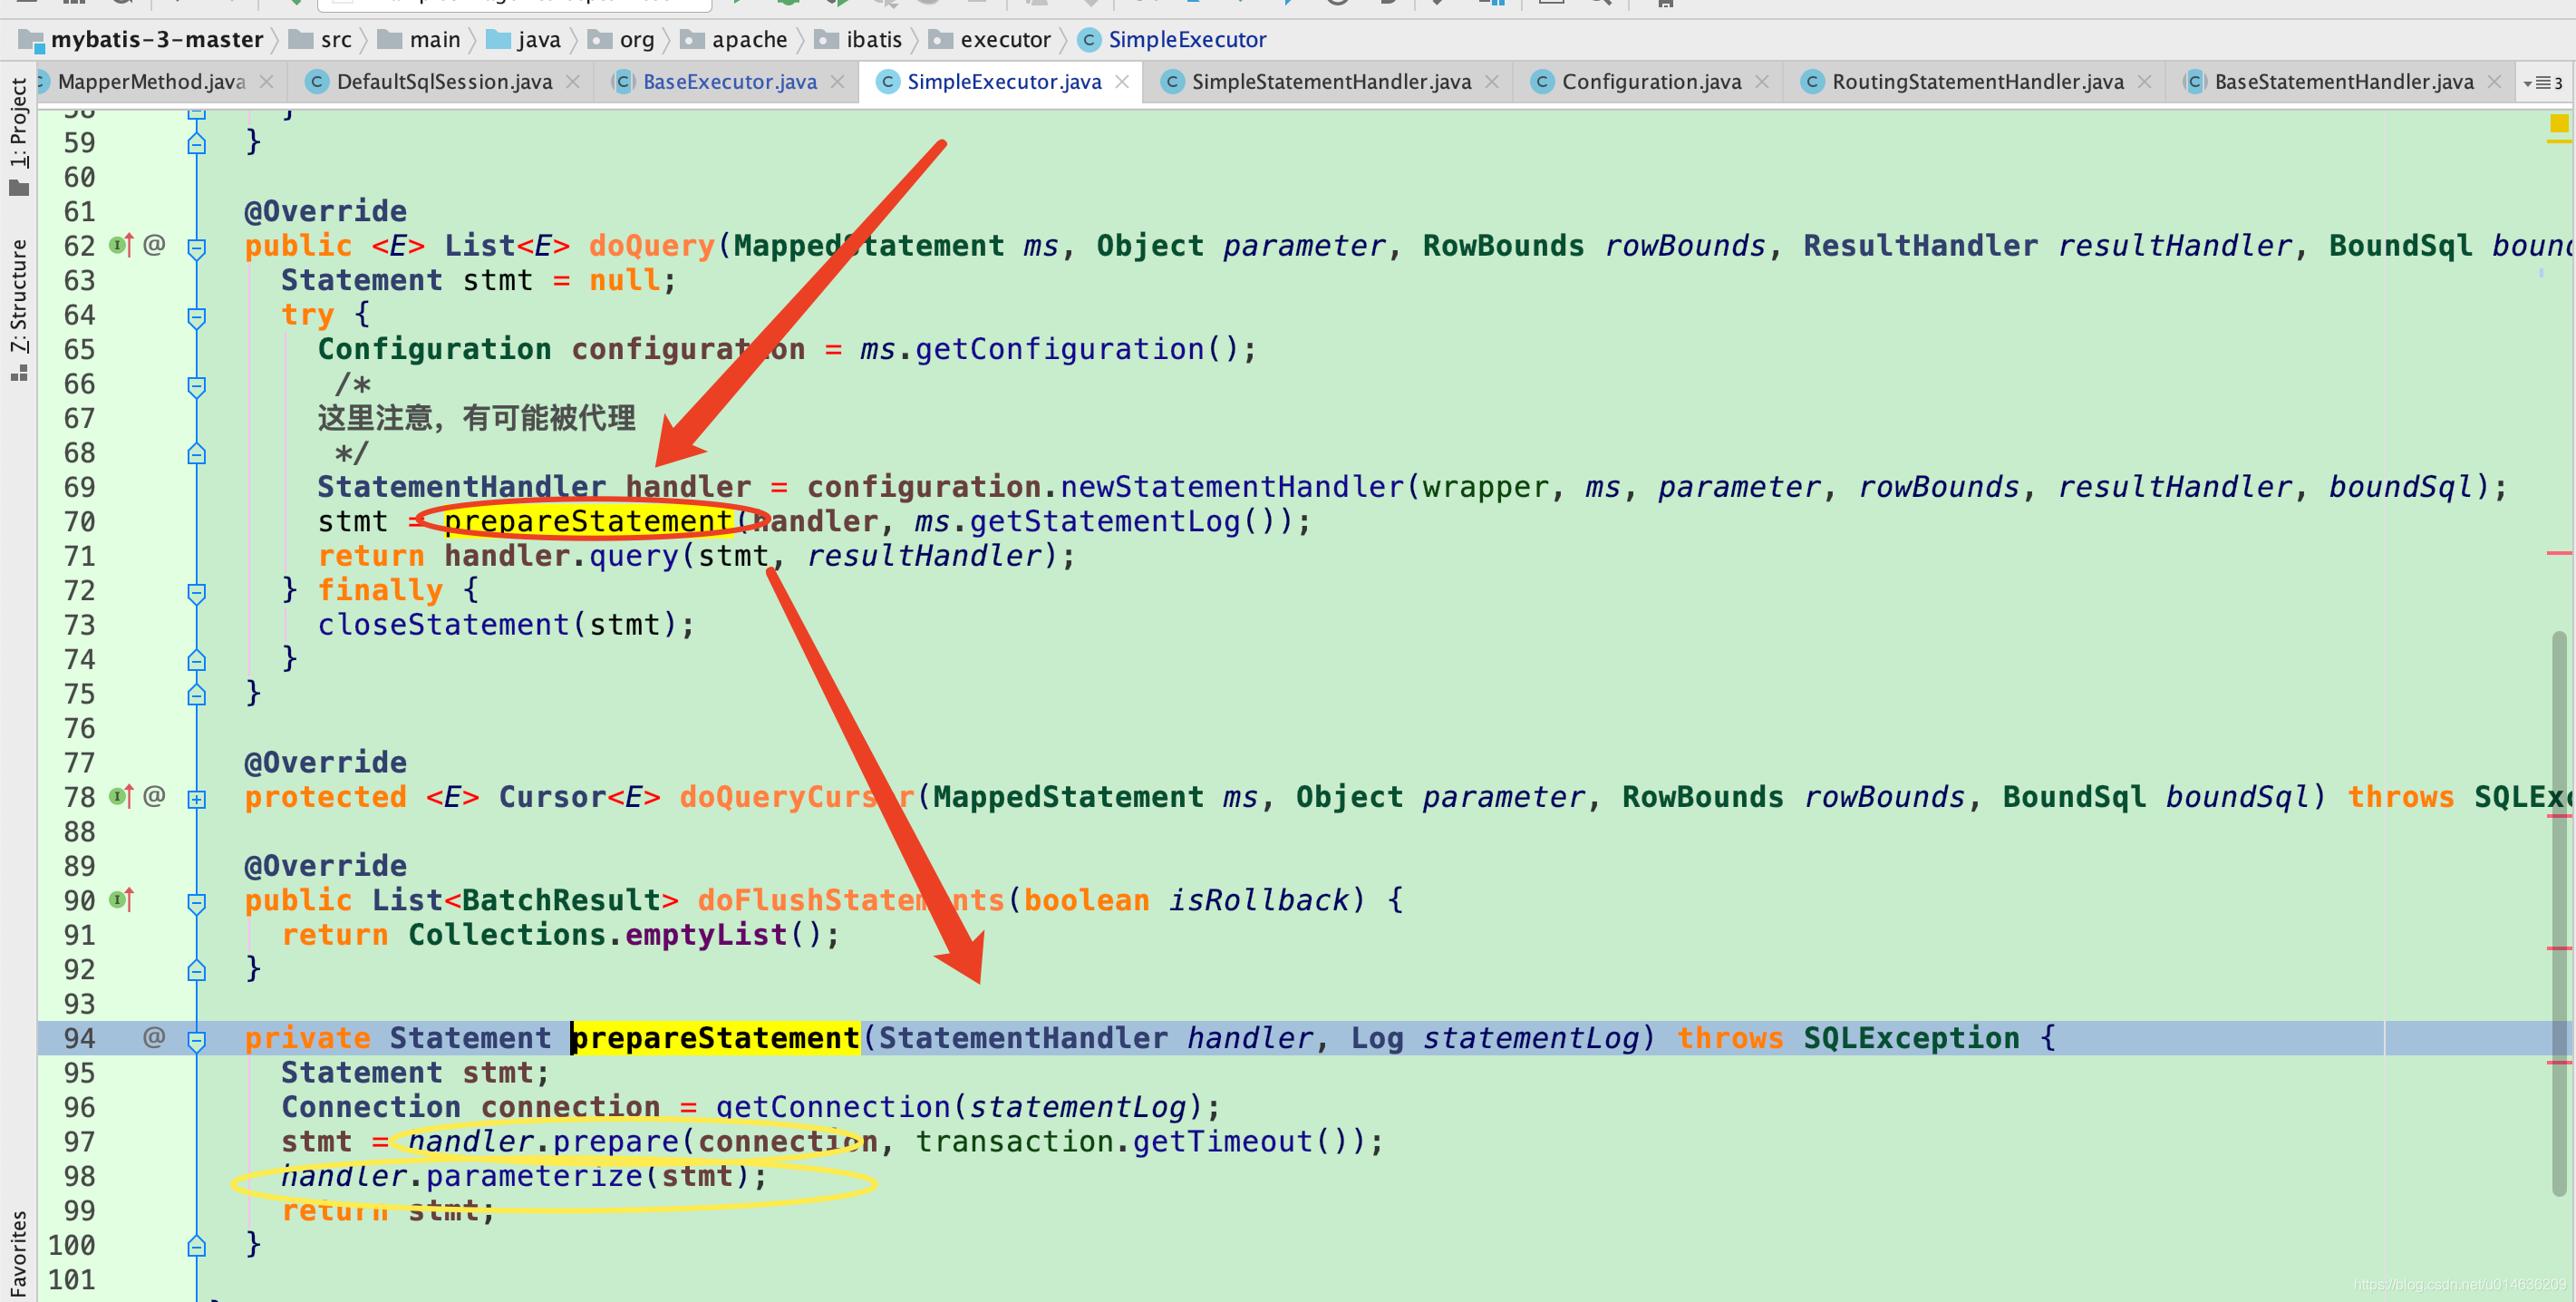Click getConnection call on line 96

[x=832, y=1107]
